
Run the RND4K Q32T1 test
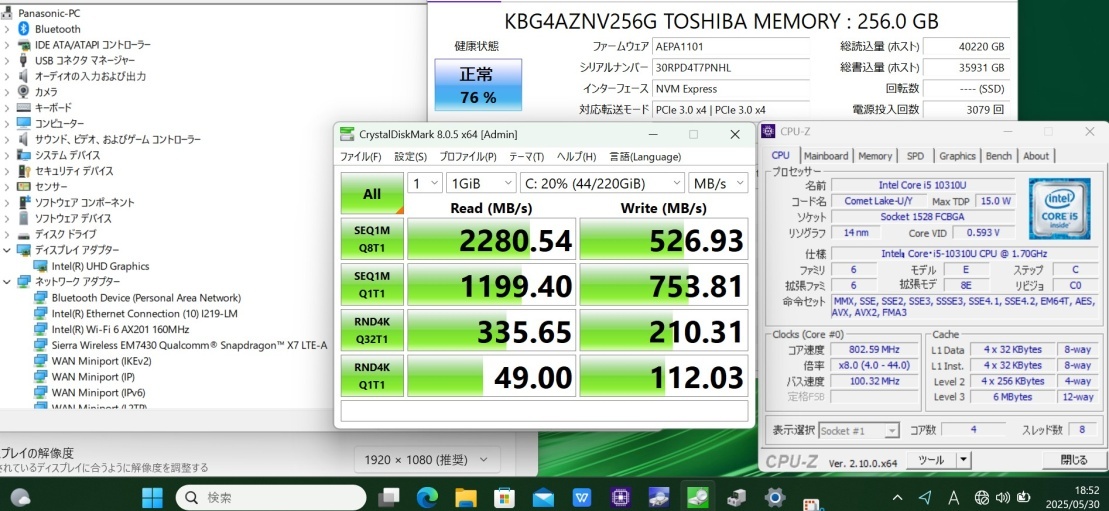(x=372, y=330)
